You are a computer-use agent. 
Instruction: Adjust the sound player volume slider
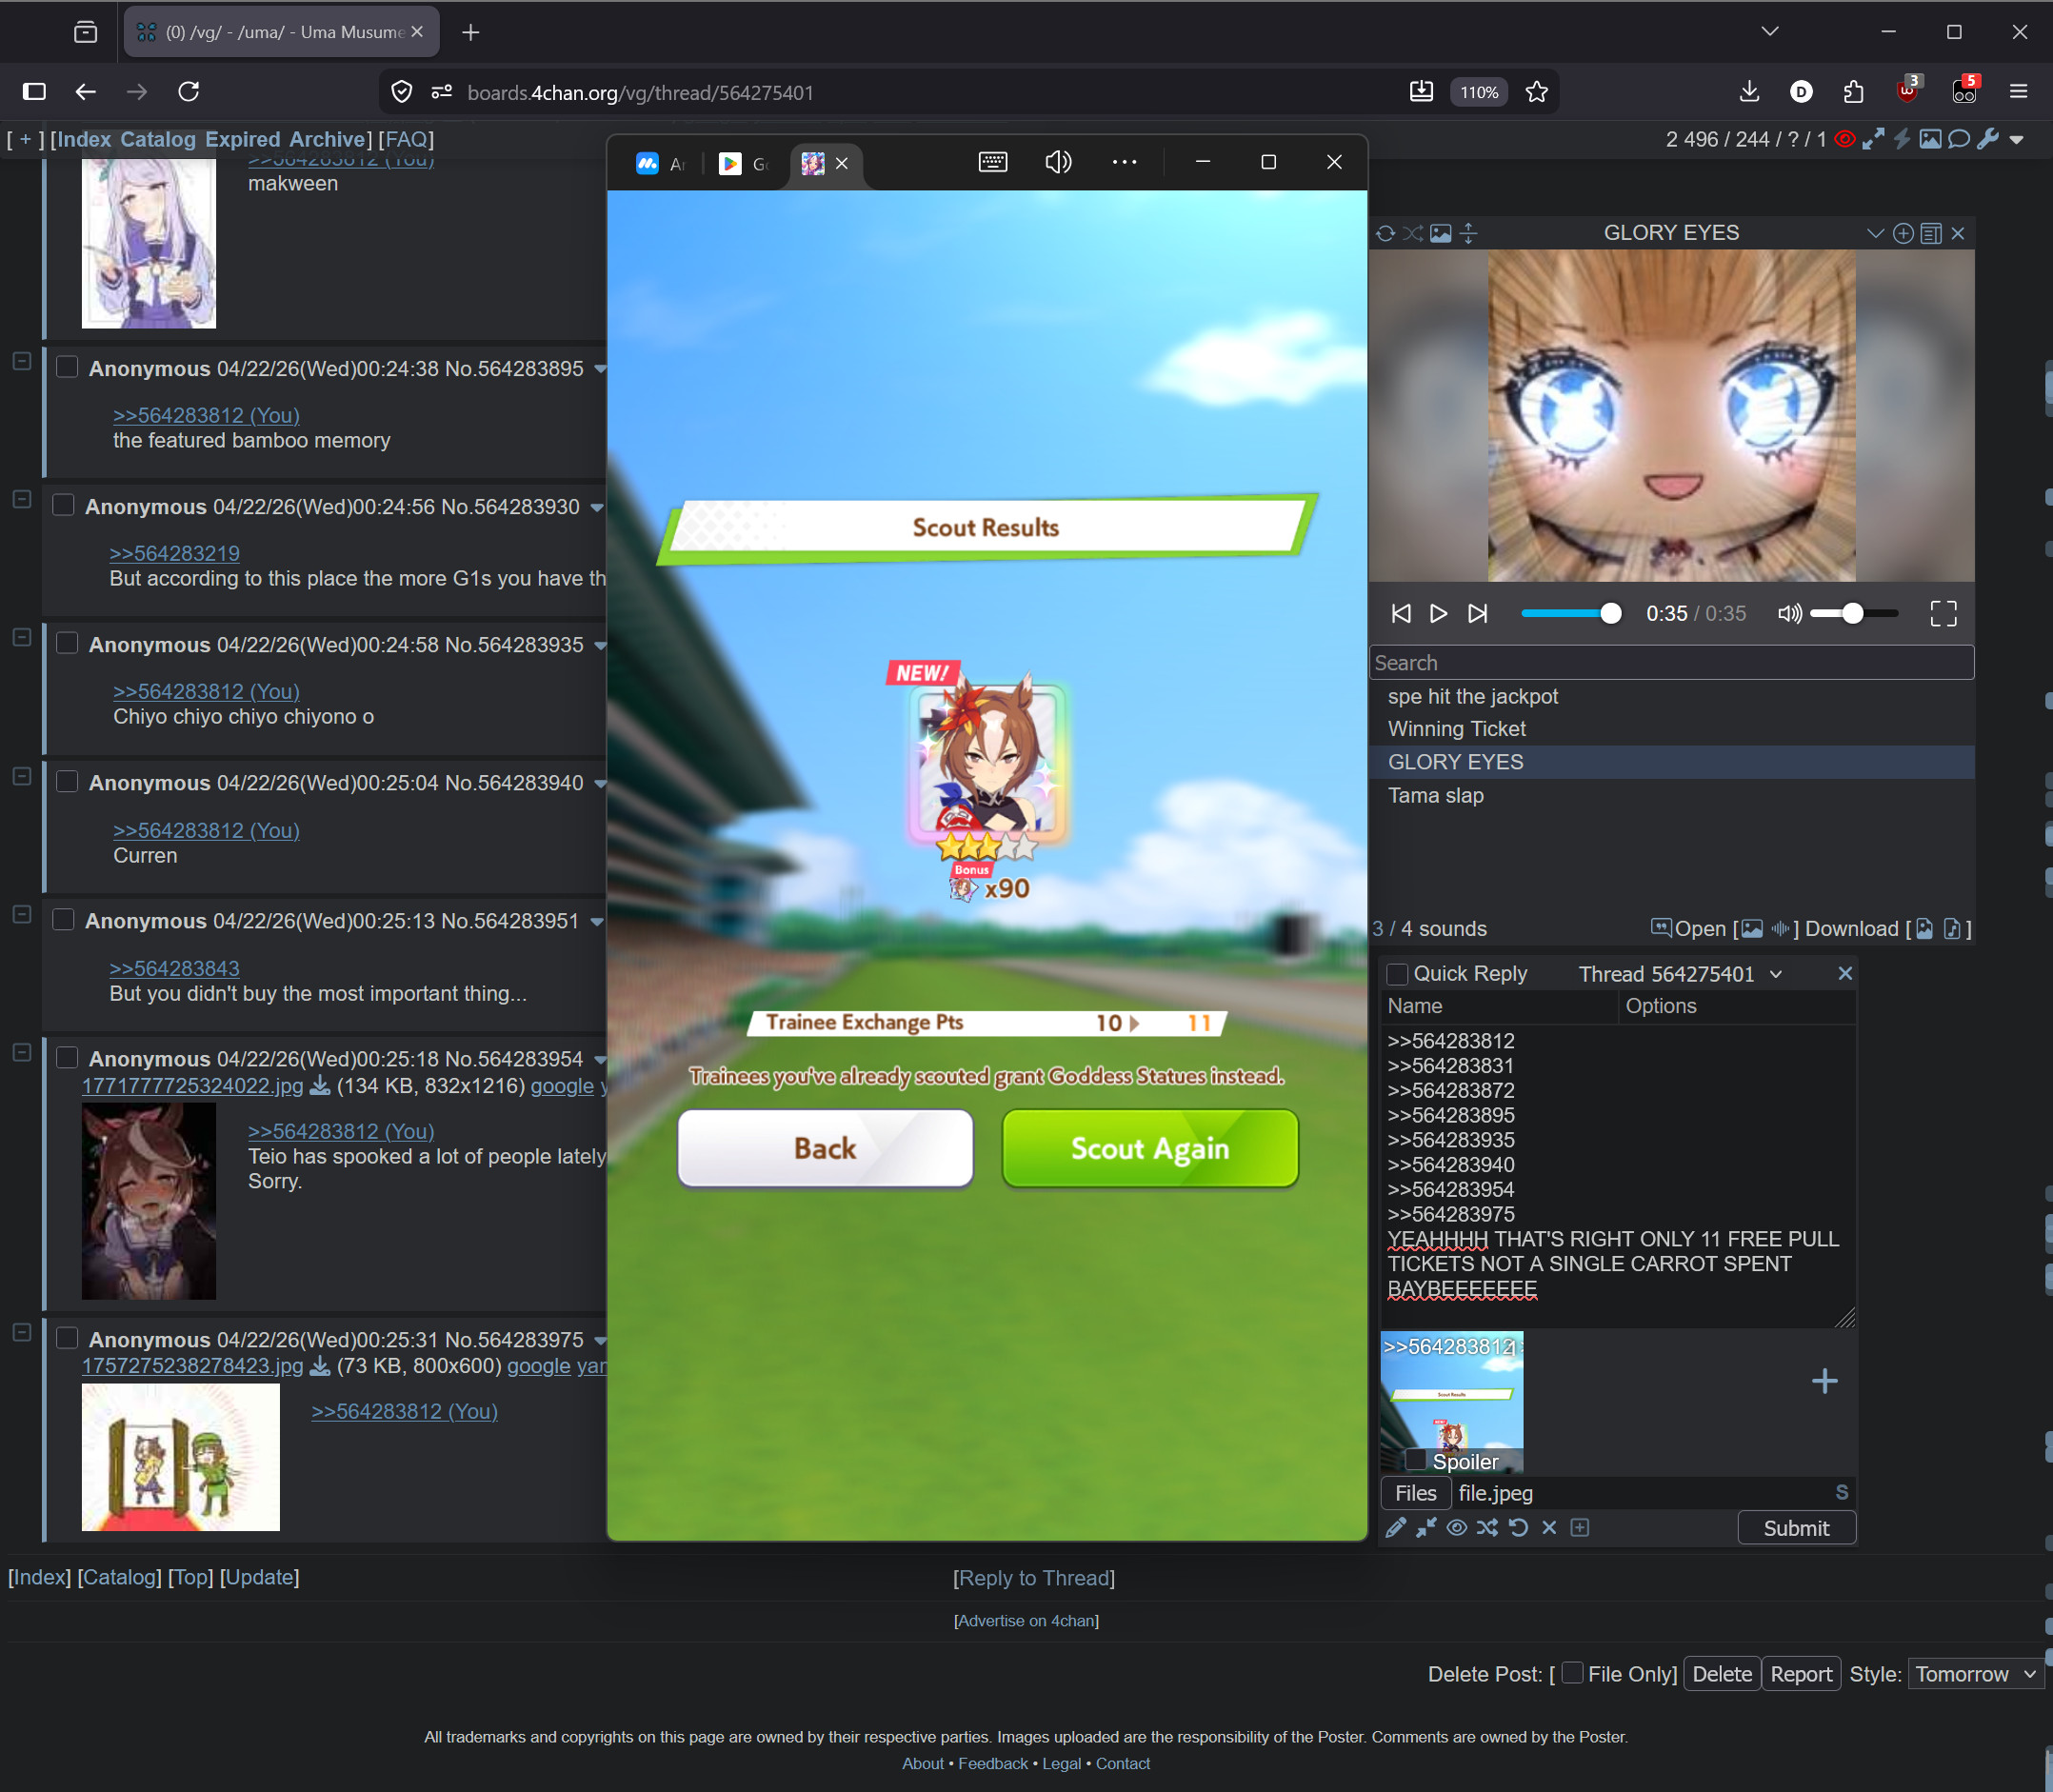coord(1852,613)
